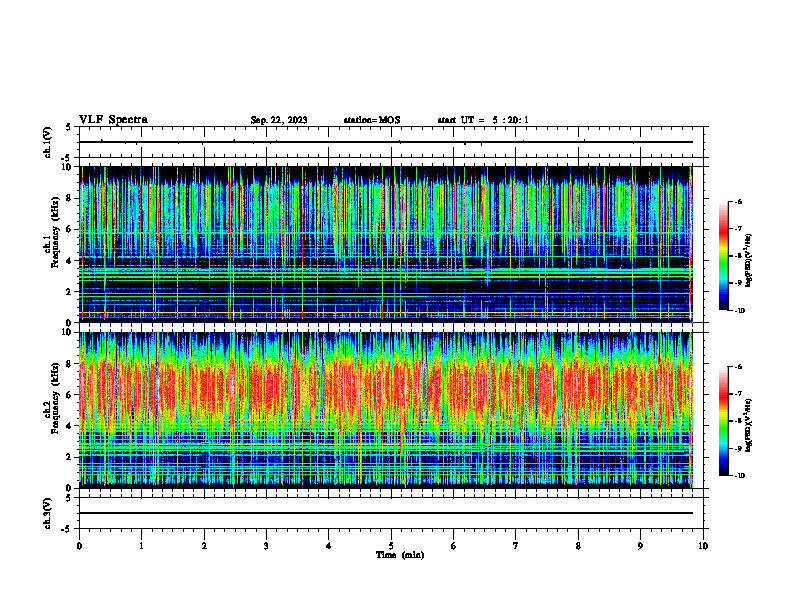The width and height of the screenshot is (792, 612).
Task: Click the 8 tick on Time axis
Action: click(x=578, y=546)
